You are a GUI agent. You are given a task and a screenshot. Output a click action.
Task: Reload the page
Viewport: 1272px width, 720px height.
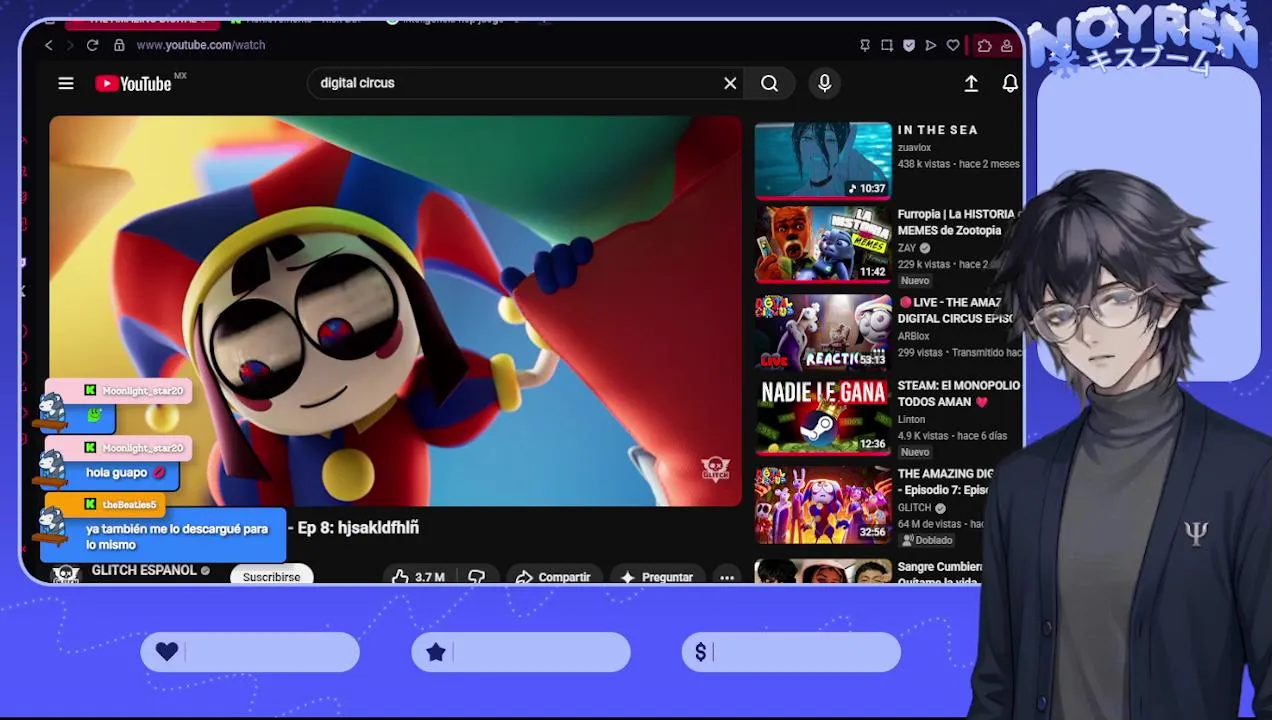point(92,45)
